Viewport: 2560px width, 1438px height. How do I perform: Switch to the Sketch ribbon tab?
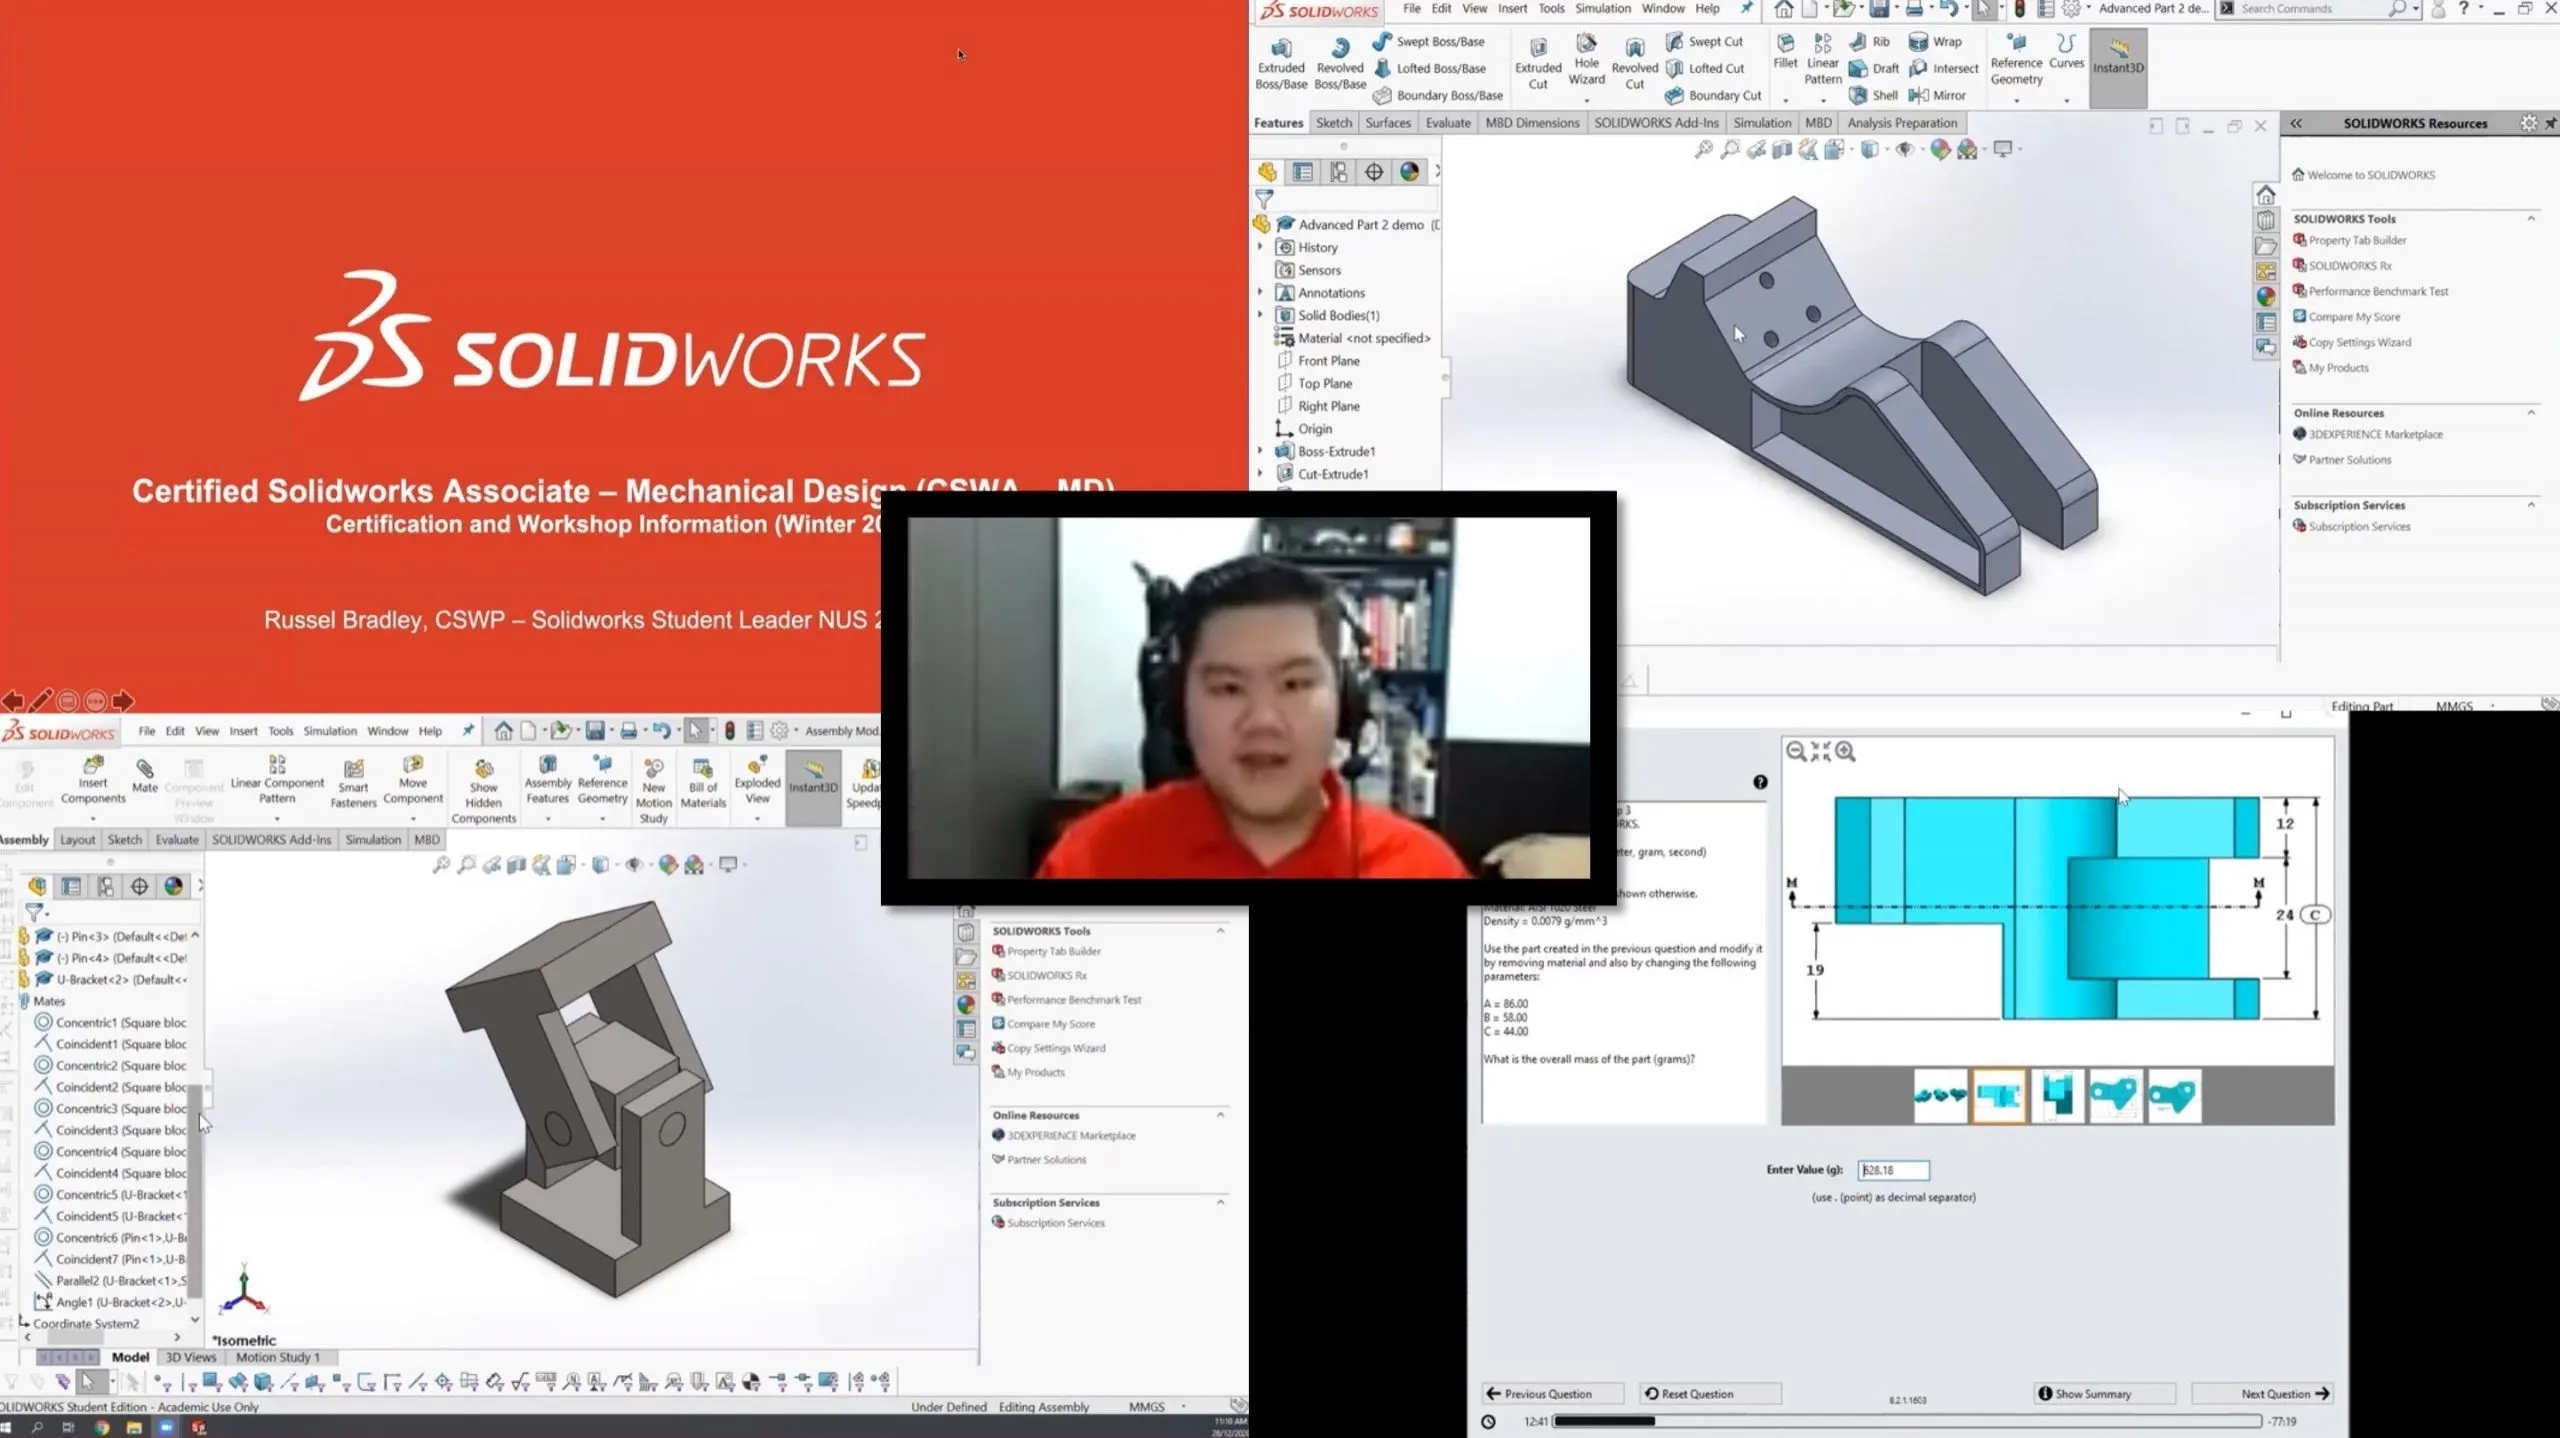pos(1334,122)
